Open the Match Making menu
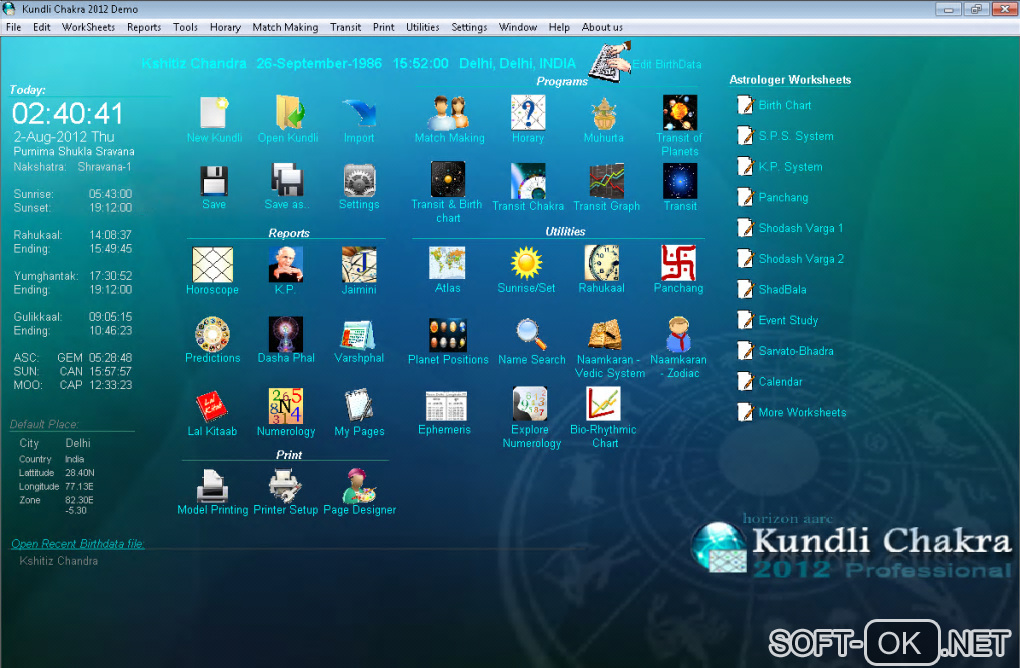1020x668 pixels. coord(285,27)
